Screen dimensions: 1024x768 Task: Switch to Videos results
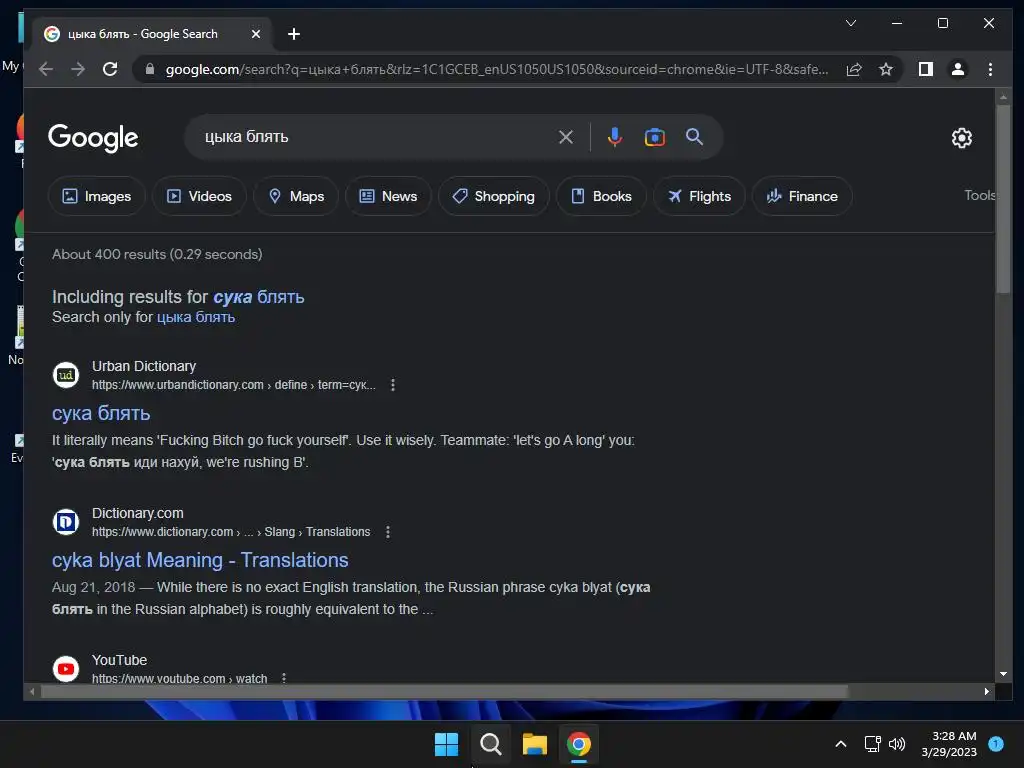click(x=199, y=196)
